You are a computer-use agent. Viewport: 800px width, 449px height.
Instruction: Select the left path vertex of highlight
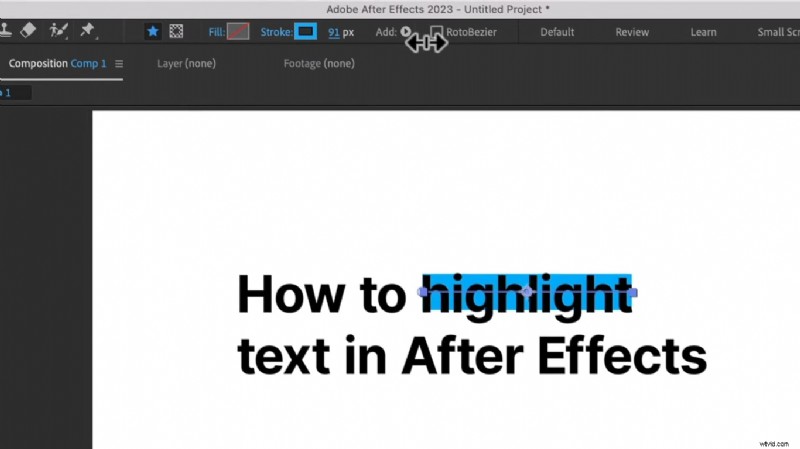pyautogui.click(x=422, y=292)
